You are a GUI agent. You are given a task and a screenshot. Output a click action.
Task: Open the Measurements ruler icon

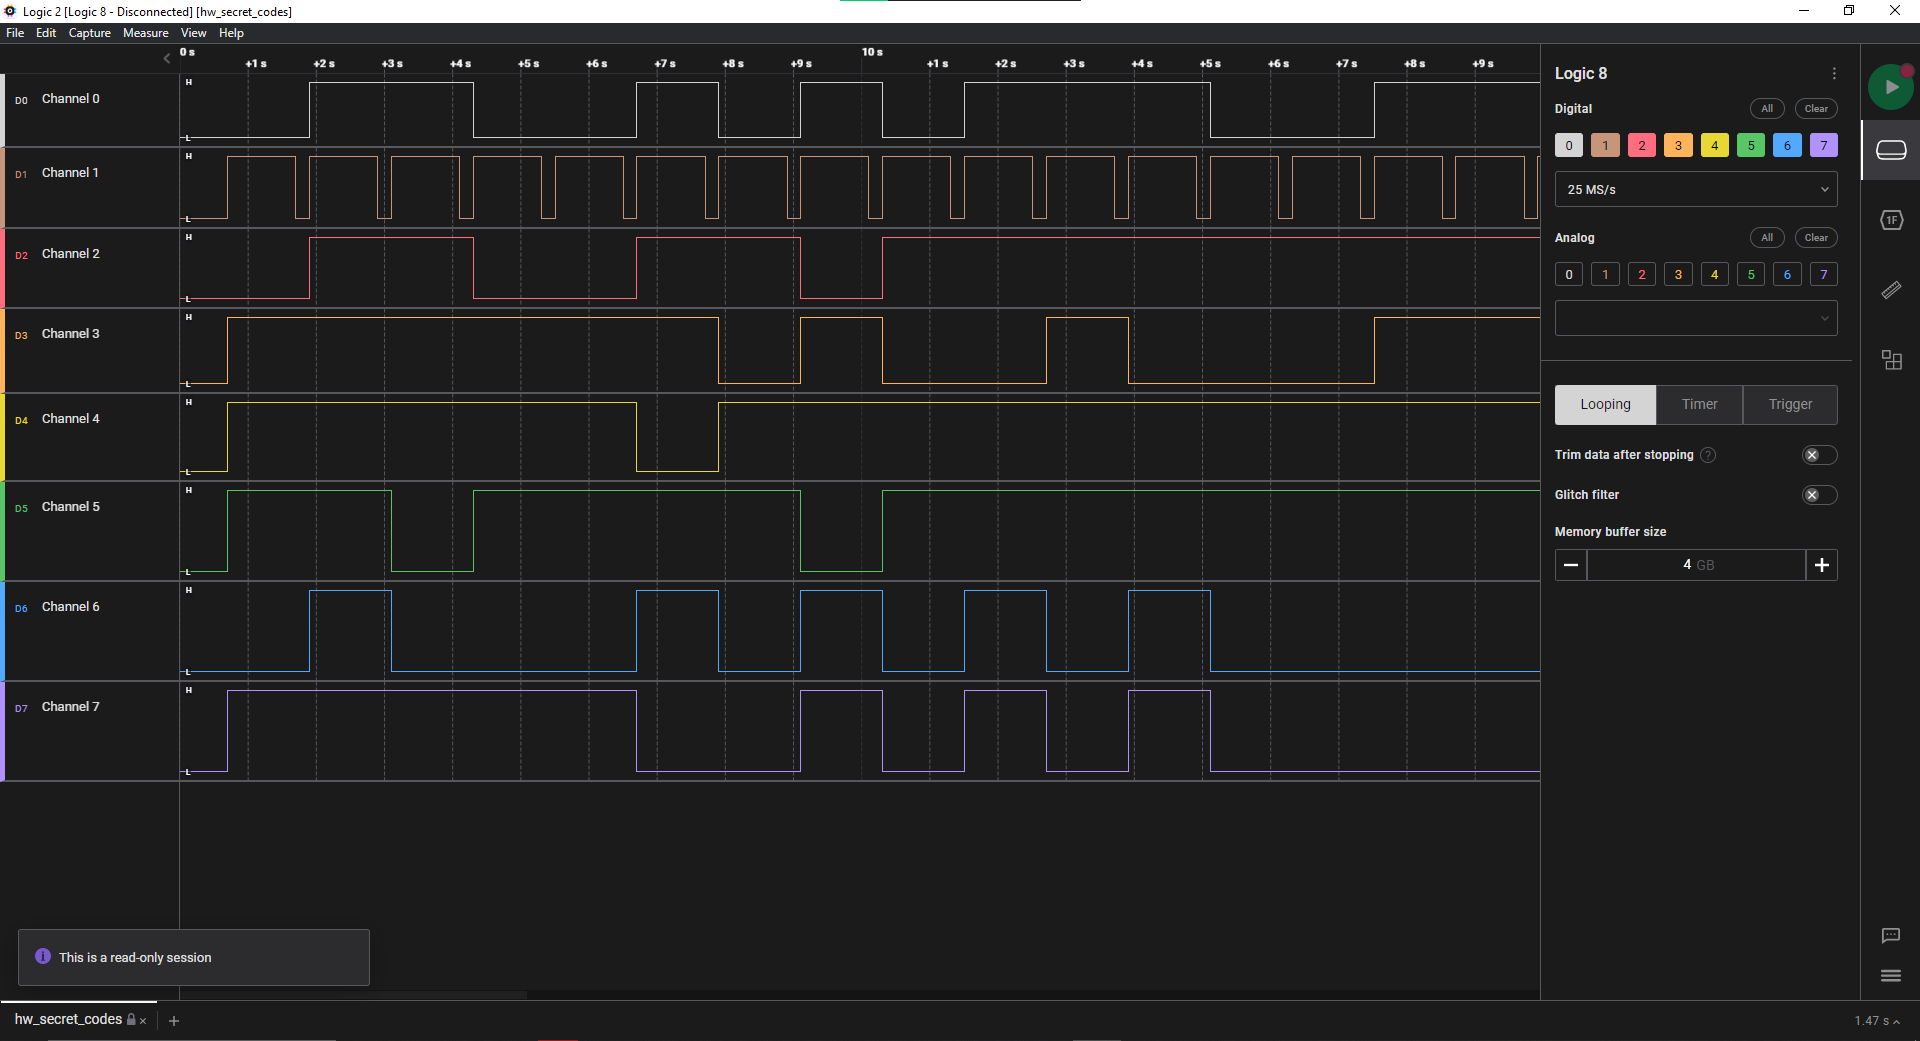coord(1891,290)
